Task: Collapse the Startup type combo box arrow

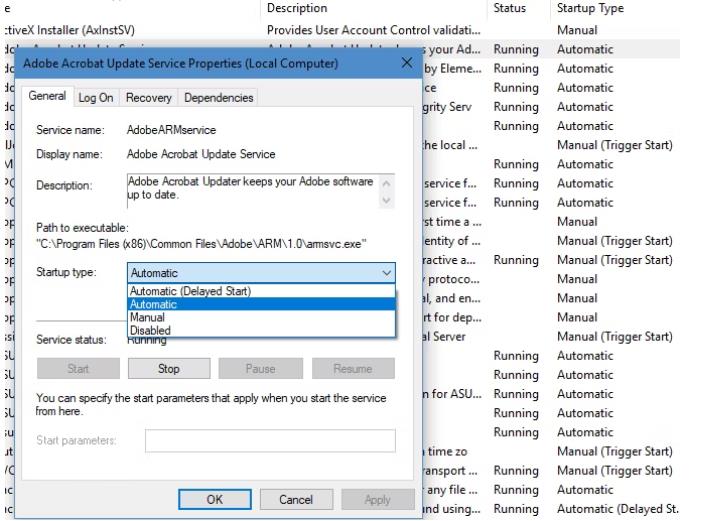Action: click(386, 273)
